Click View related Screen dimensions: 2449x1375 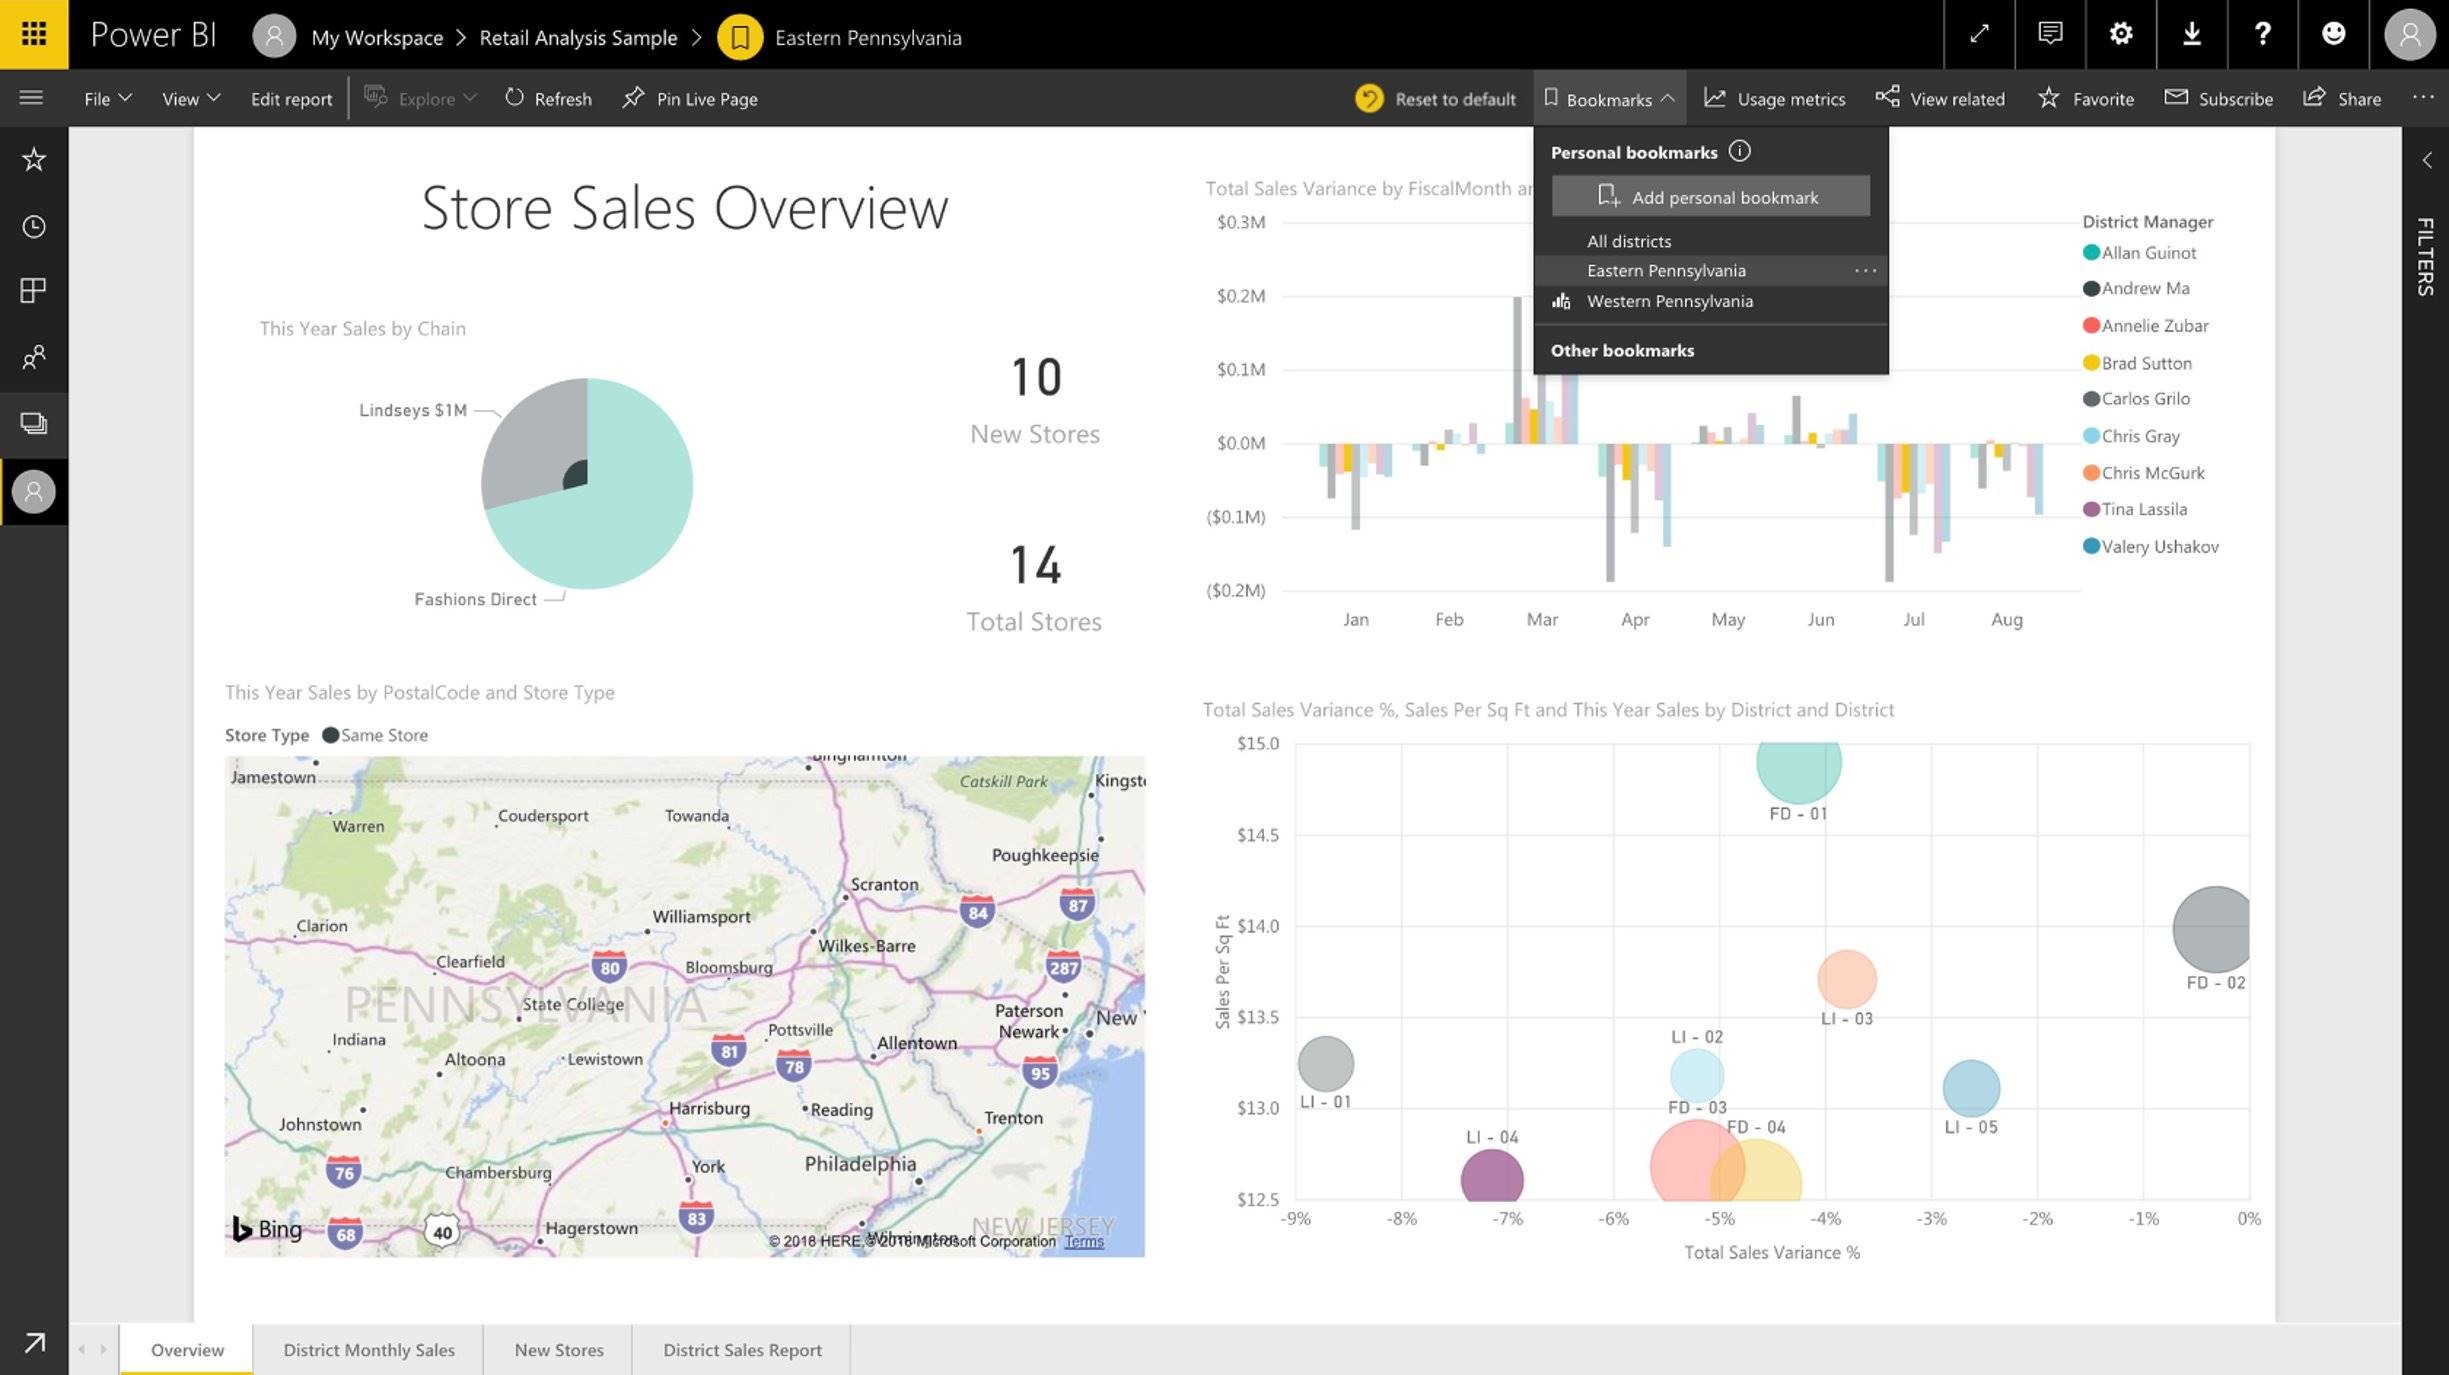[x=1940, y=98]
